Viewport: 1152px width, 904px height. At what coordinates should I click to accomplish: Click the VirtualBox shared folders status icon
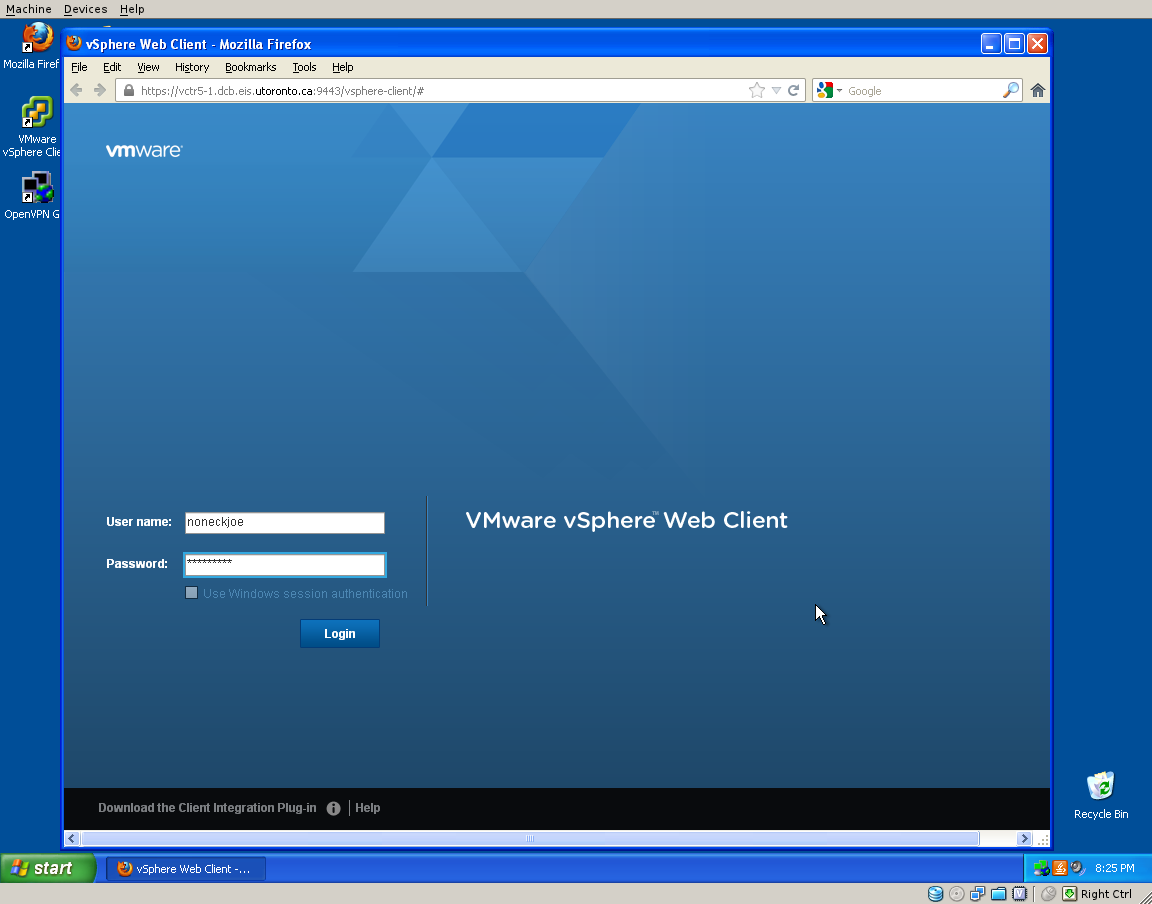[998, 894]
